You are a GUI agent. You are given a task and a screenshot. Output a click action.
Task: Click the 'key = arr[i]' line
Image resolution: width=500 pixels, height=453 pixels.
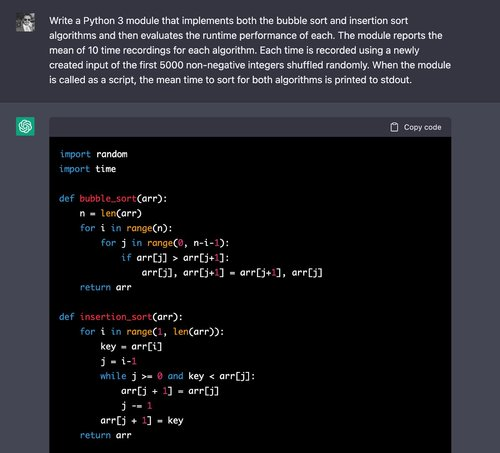131,347
